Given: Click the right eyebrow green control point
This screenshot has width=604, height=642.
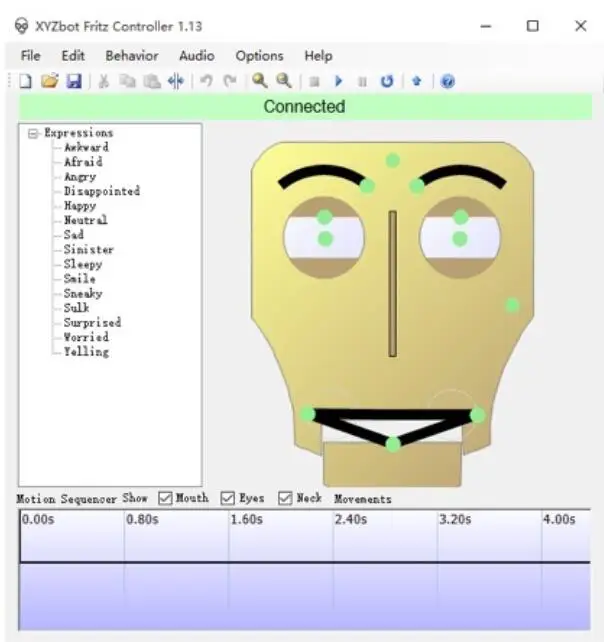Looking at the screenshot, I should 417,186.
